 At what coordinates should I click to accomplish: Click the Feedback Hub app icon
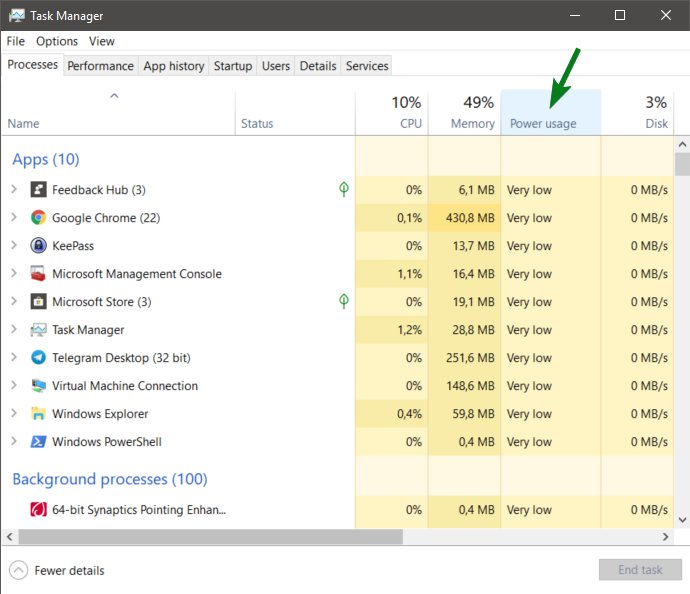tap(38, 190)
